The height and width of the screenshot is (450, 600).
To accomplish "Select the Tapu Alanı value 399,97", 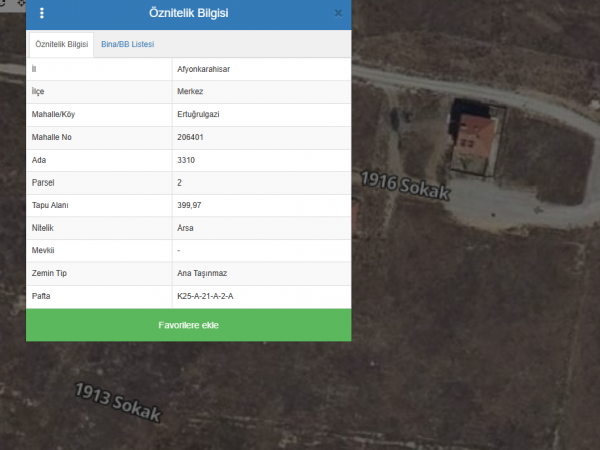I will pyautogui.click(x=190, y=206).
